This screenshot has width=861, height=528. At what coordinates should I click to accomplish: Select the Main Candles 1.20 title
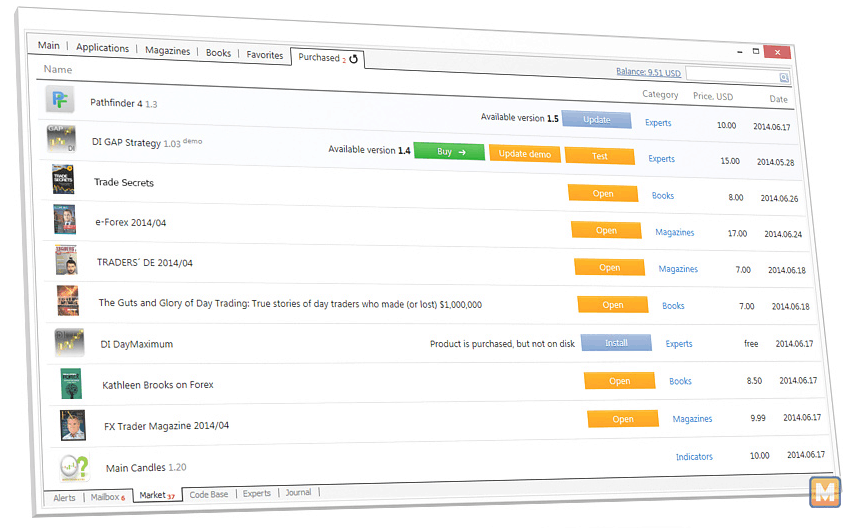click(x=146, y=468)
